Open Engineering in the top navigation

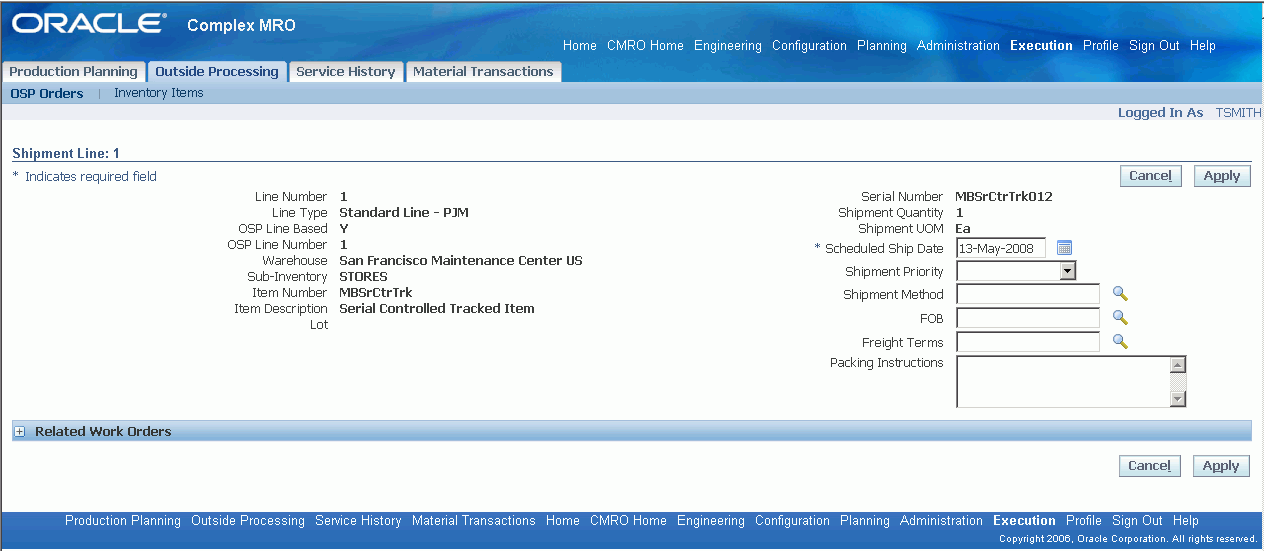(728, 46)
